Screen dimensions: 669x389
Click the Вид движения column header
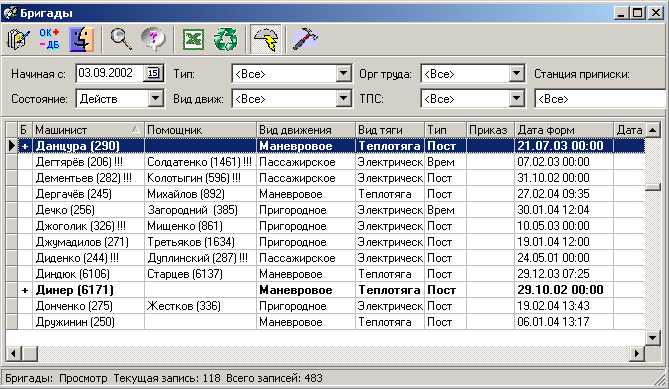[x=305, y=130]
